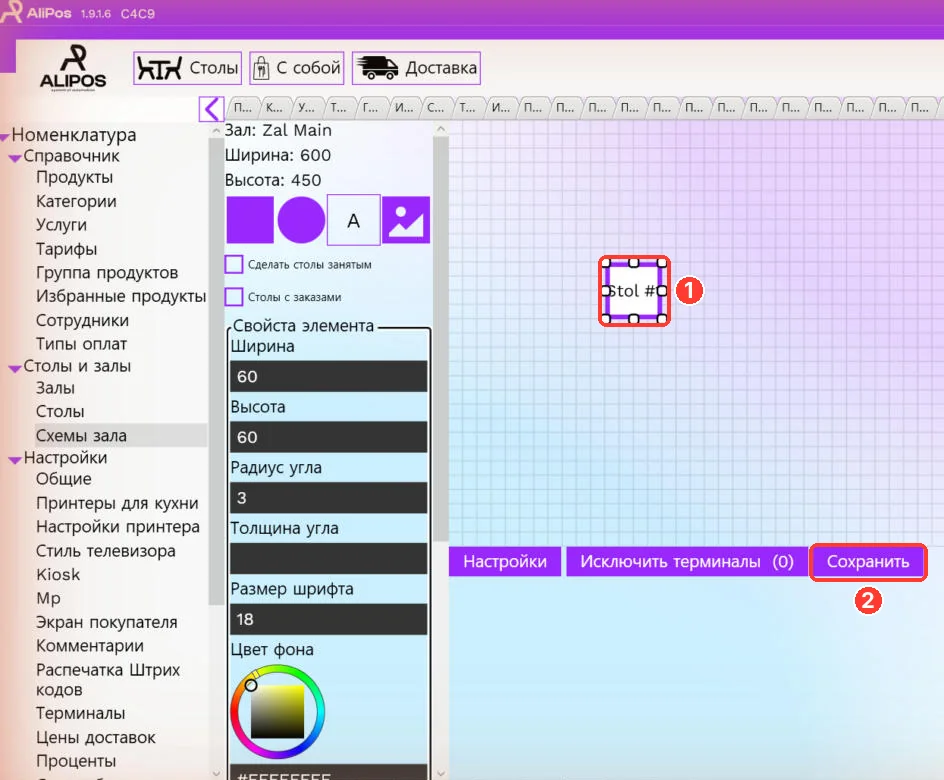944x780 pixels.
Task: Open the С собой takeaway mode
Action: click(x=297, y=68)
